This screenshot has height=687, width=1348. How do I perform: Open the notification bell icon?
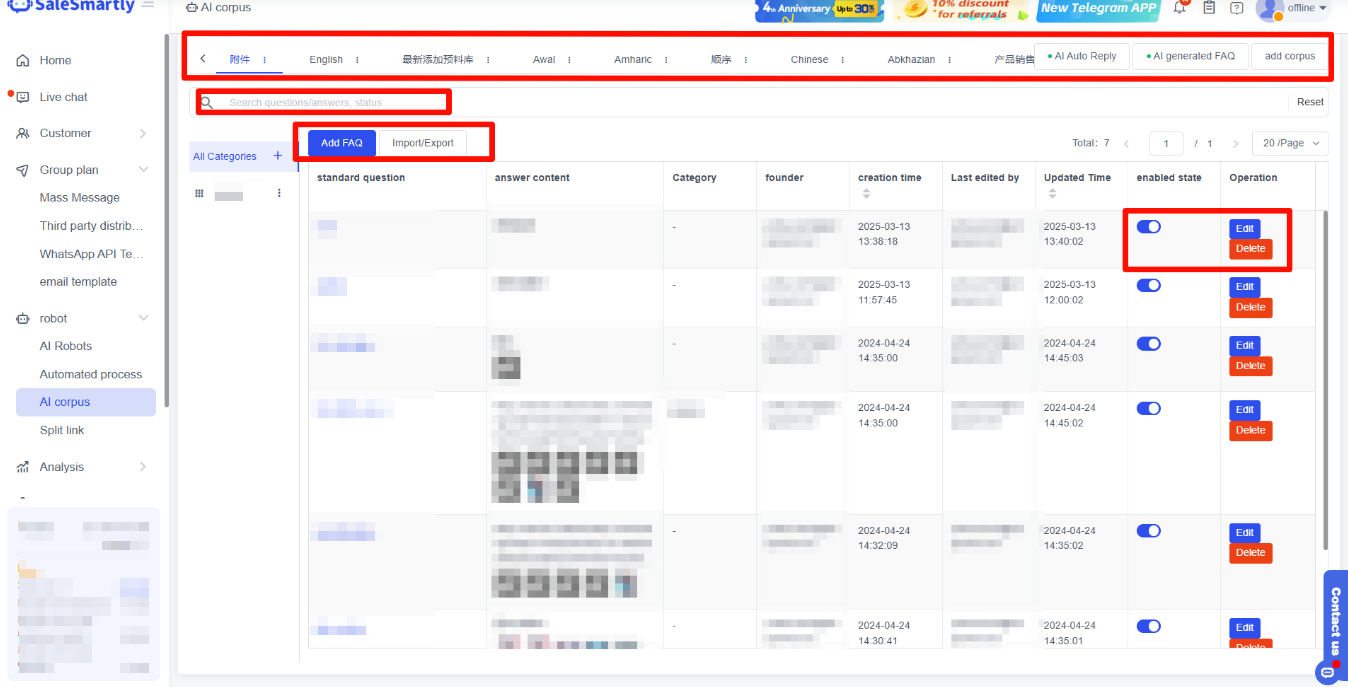1180,8
